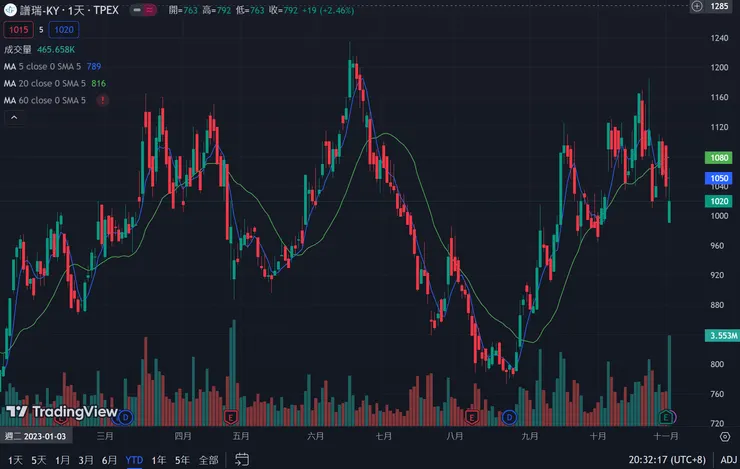The width and height of the screenshot is (740, 469).
Task: Collapse the indicator legend with chevron
Action: (x=14, y=117)
